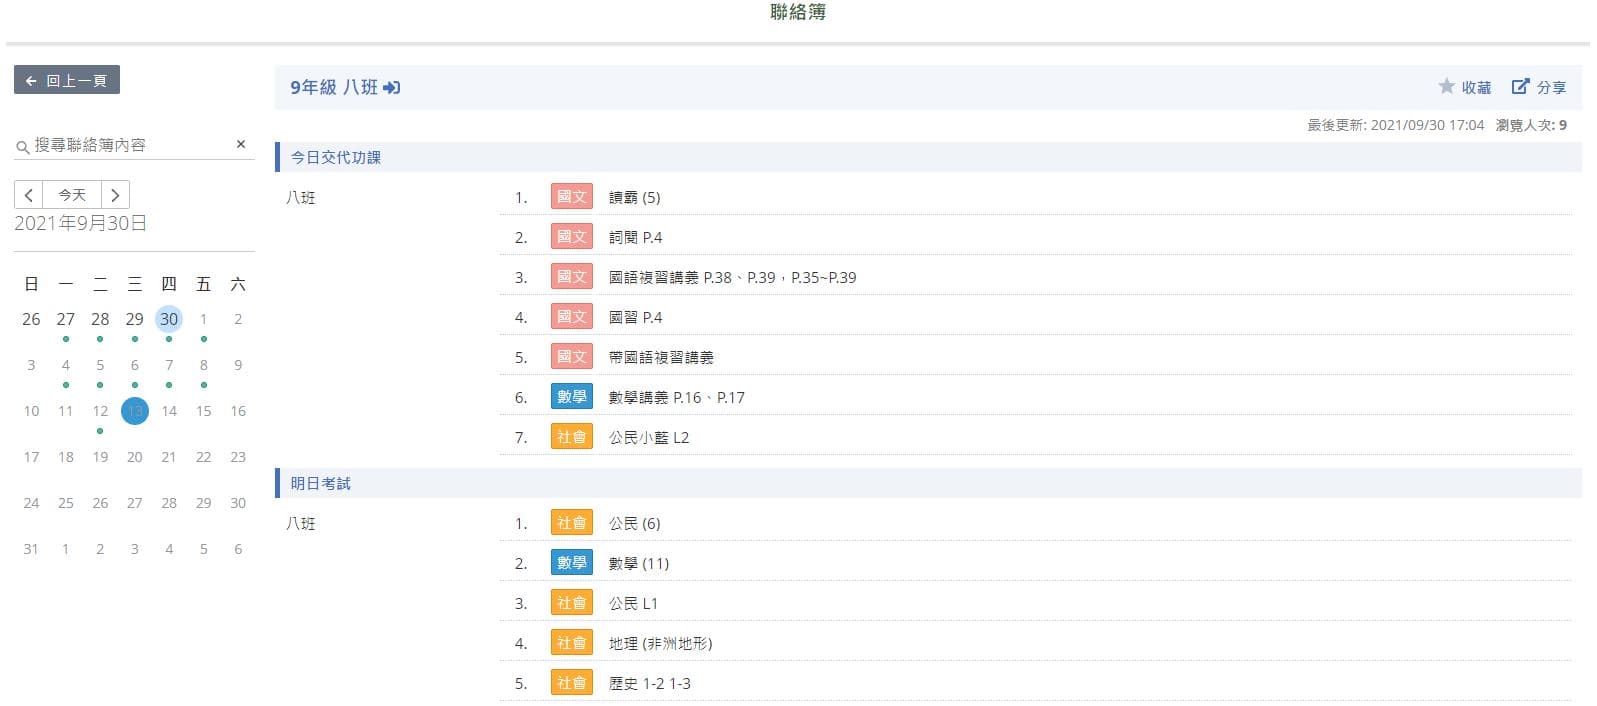This screenshot has height=706, width=1597.
Task: Click the 國文 tag beside 讀霸 (5)
Action: pyautogui.click(x=572, y=197)
